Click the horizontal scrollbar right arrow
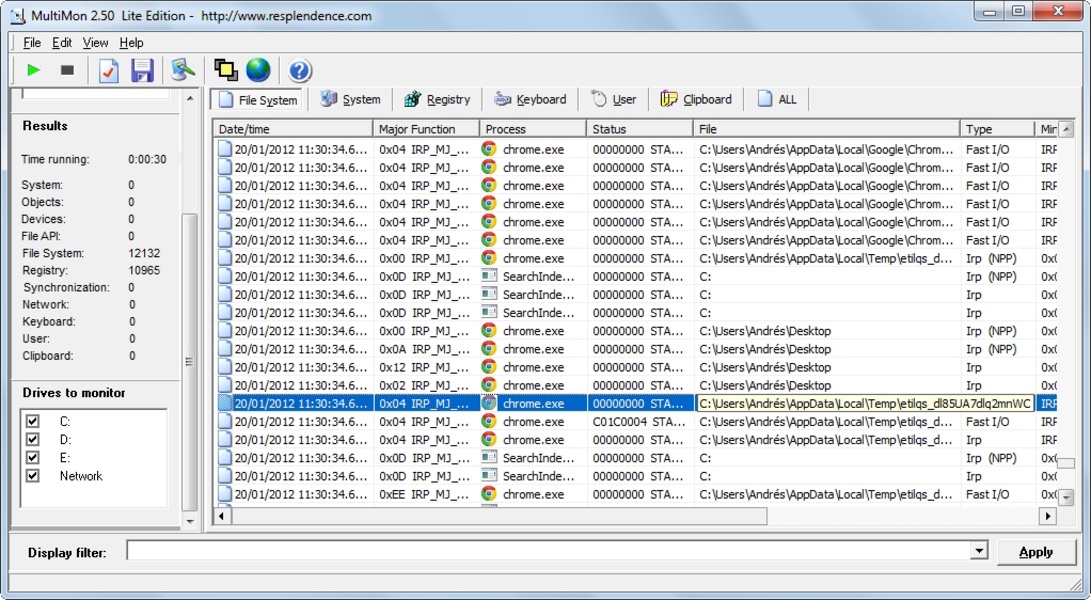Viewport: 1091px width, 600px height. coord(1047,517)
